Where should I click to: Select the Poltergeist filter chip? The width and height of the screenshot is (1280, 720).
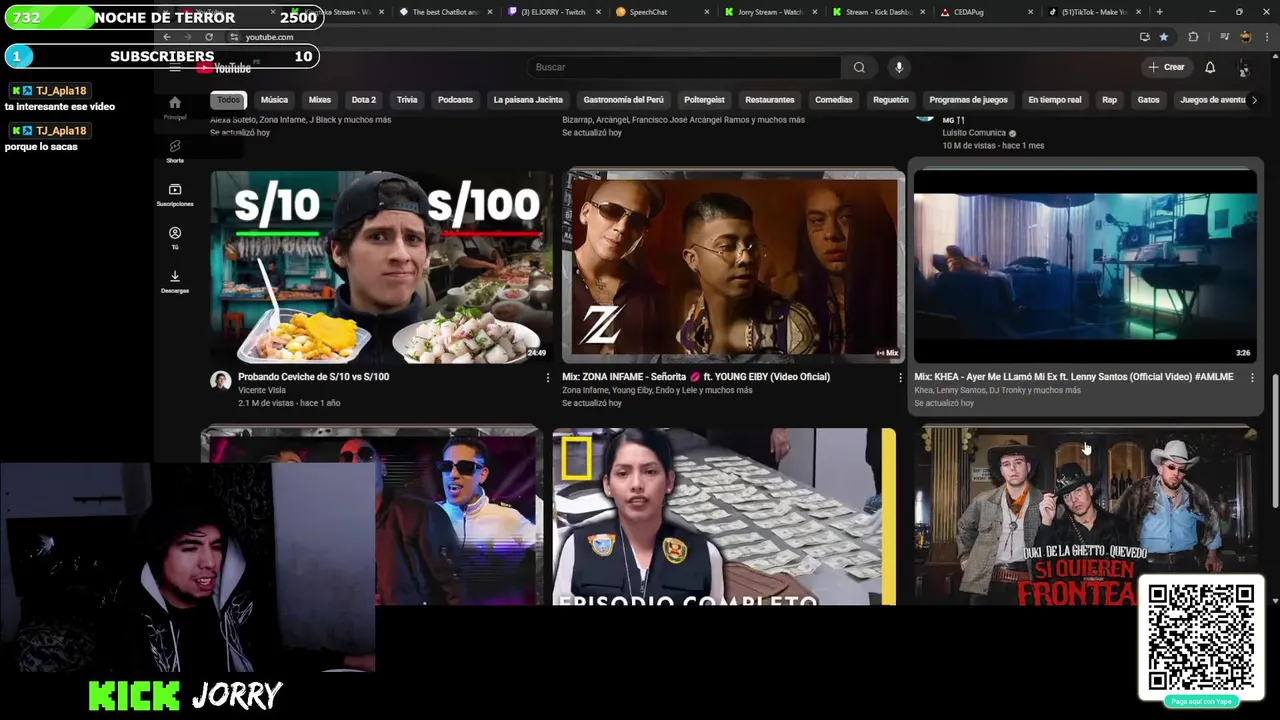tap(704, 100)
